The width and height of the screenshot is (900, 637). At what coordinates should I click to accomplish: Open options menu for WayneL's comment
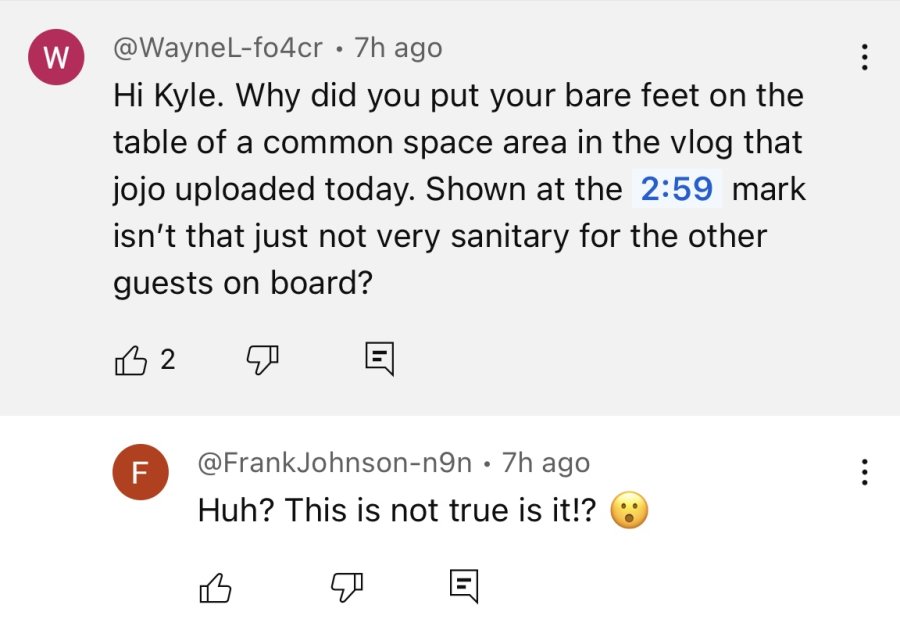click(864, 57)
